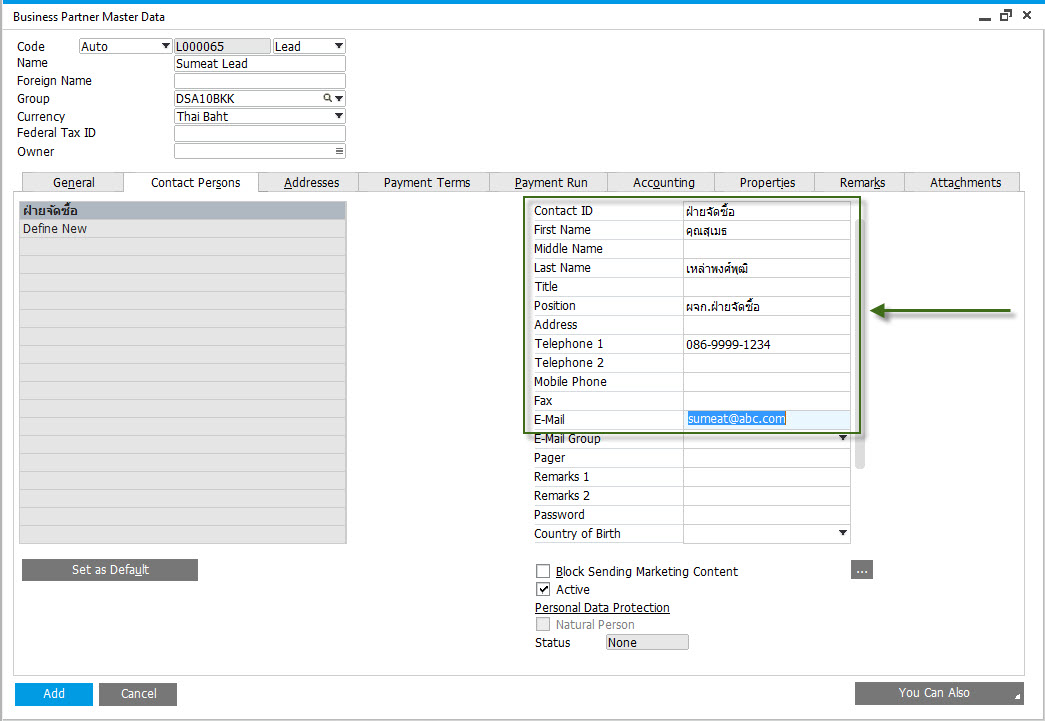Minimize the Business Partner Master Data window
Image resolution: width=1045 pixels, height=721 pixels.
984,17
